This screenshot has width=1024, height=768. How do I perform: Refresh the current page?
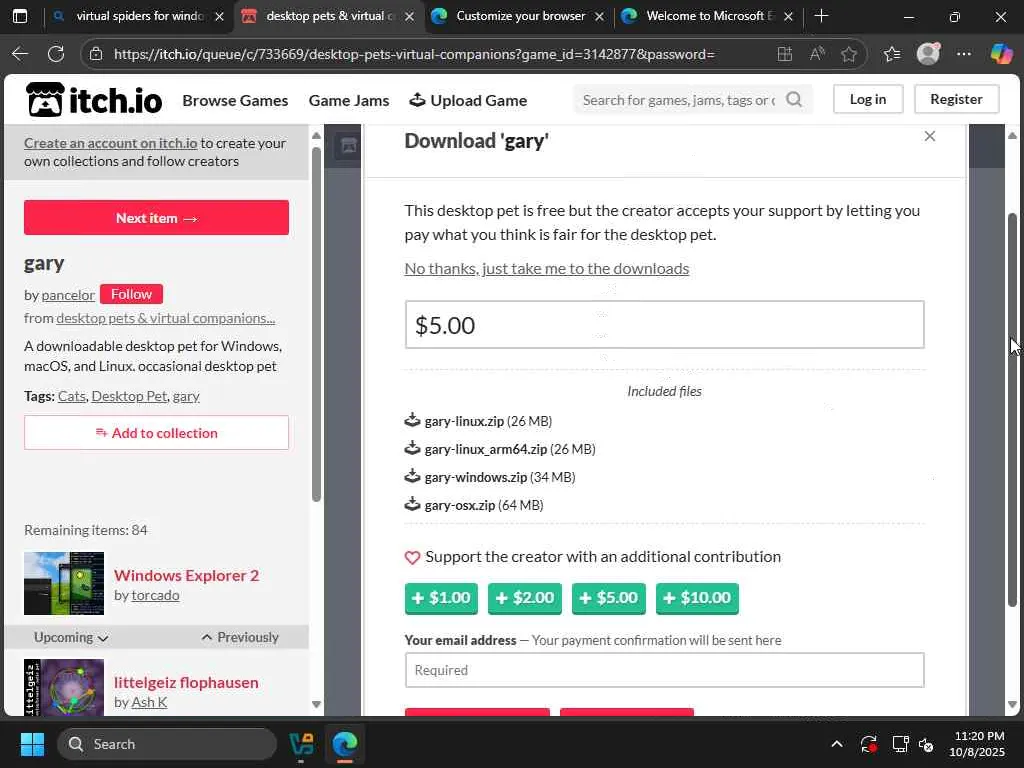(56, 54)
